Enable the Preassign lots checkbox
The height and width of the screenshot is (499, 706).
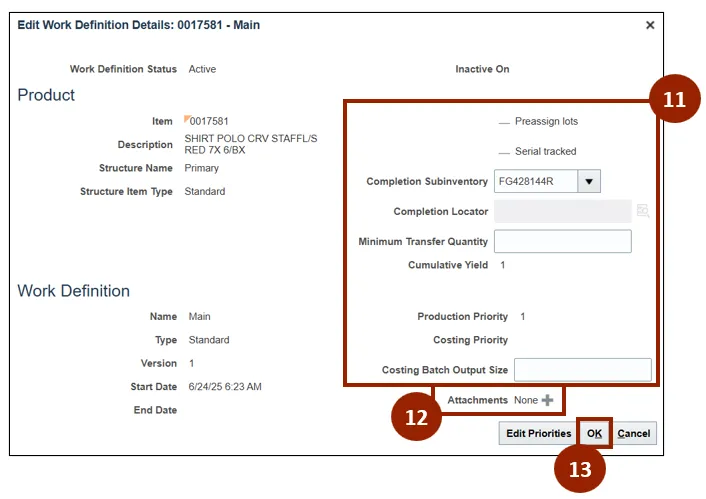coord(504,122)
